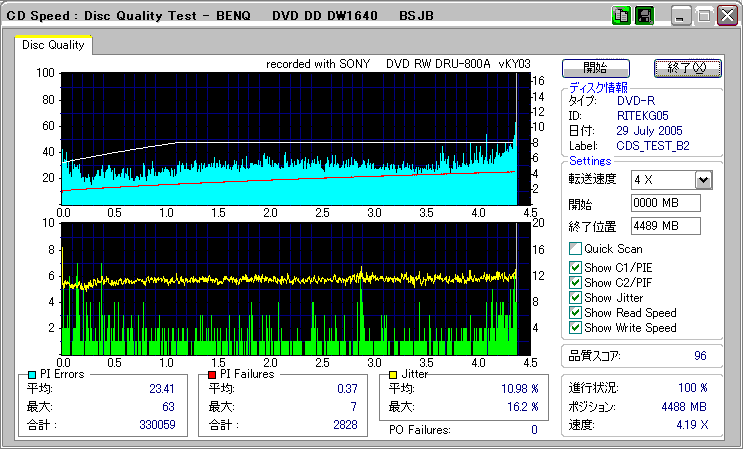Click the copy-to-clipboard icon in title bar
743x449 pixels.
coord(622,16)
